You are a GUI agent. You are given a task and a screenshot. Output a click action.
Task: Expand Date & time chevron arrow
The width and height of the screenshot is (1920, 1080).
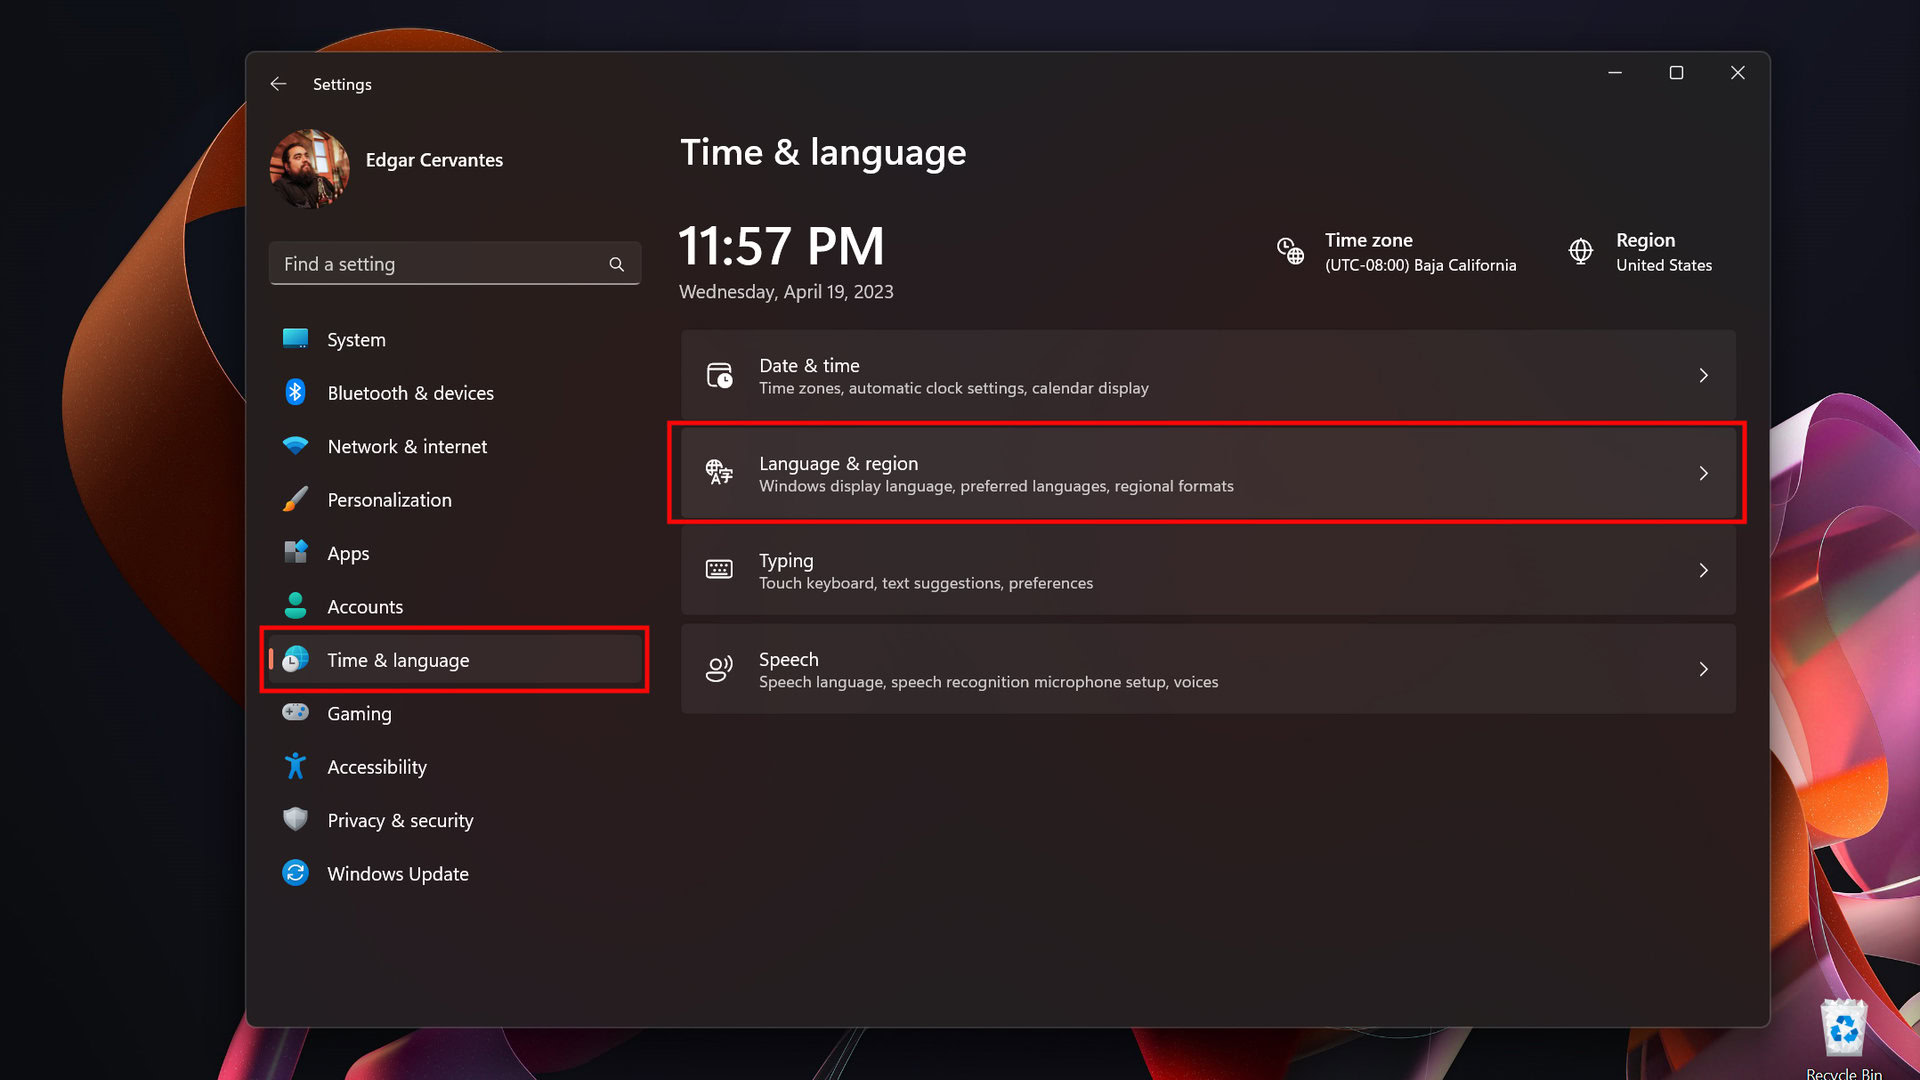click(x=1703, y=376)
